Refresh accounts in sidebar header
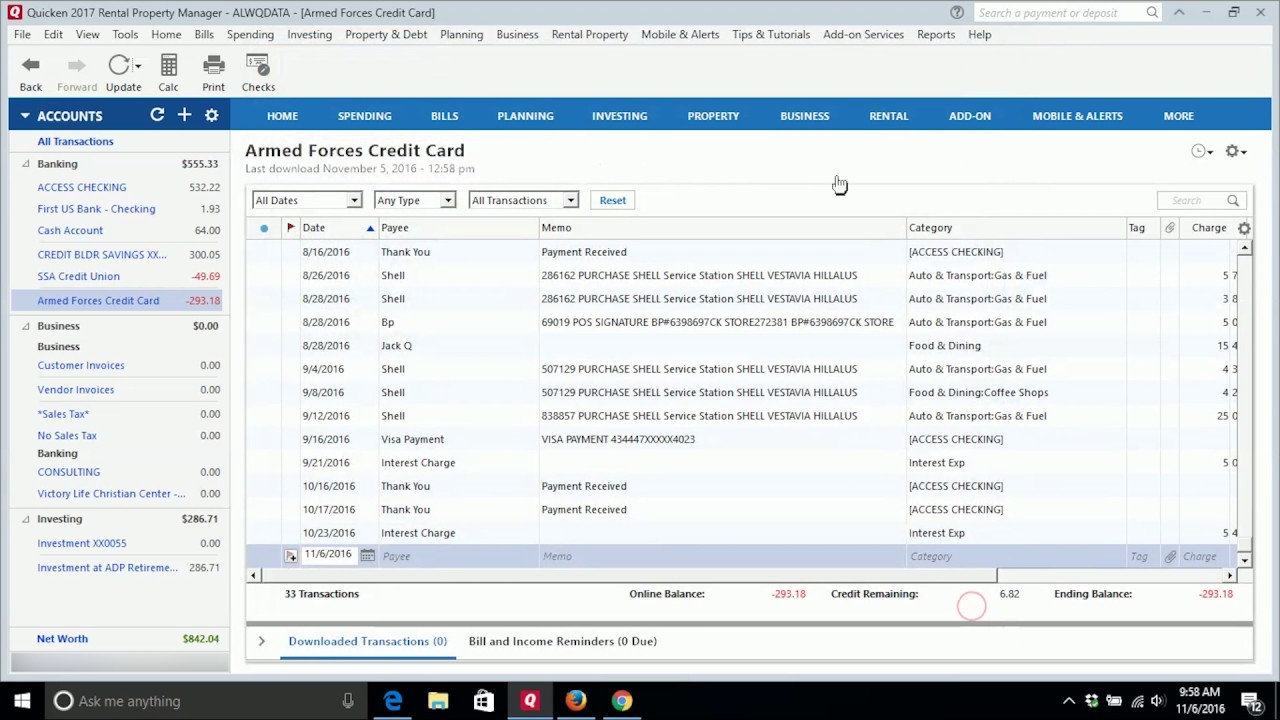The height and width of the screenshot is (720, 1280). coord(157,115)
